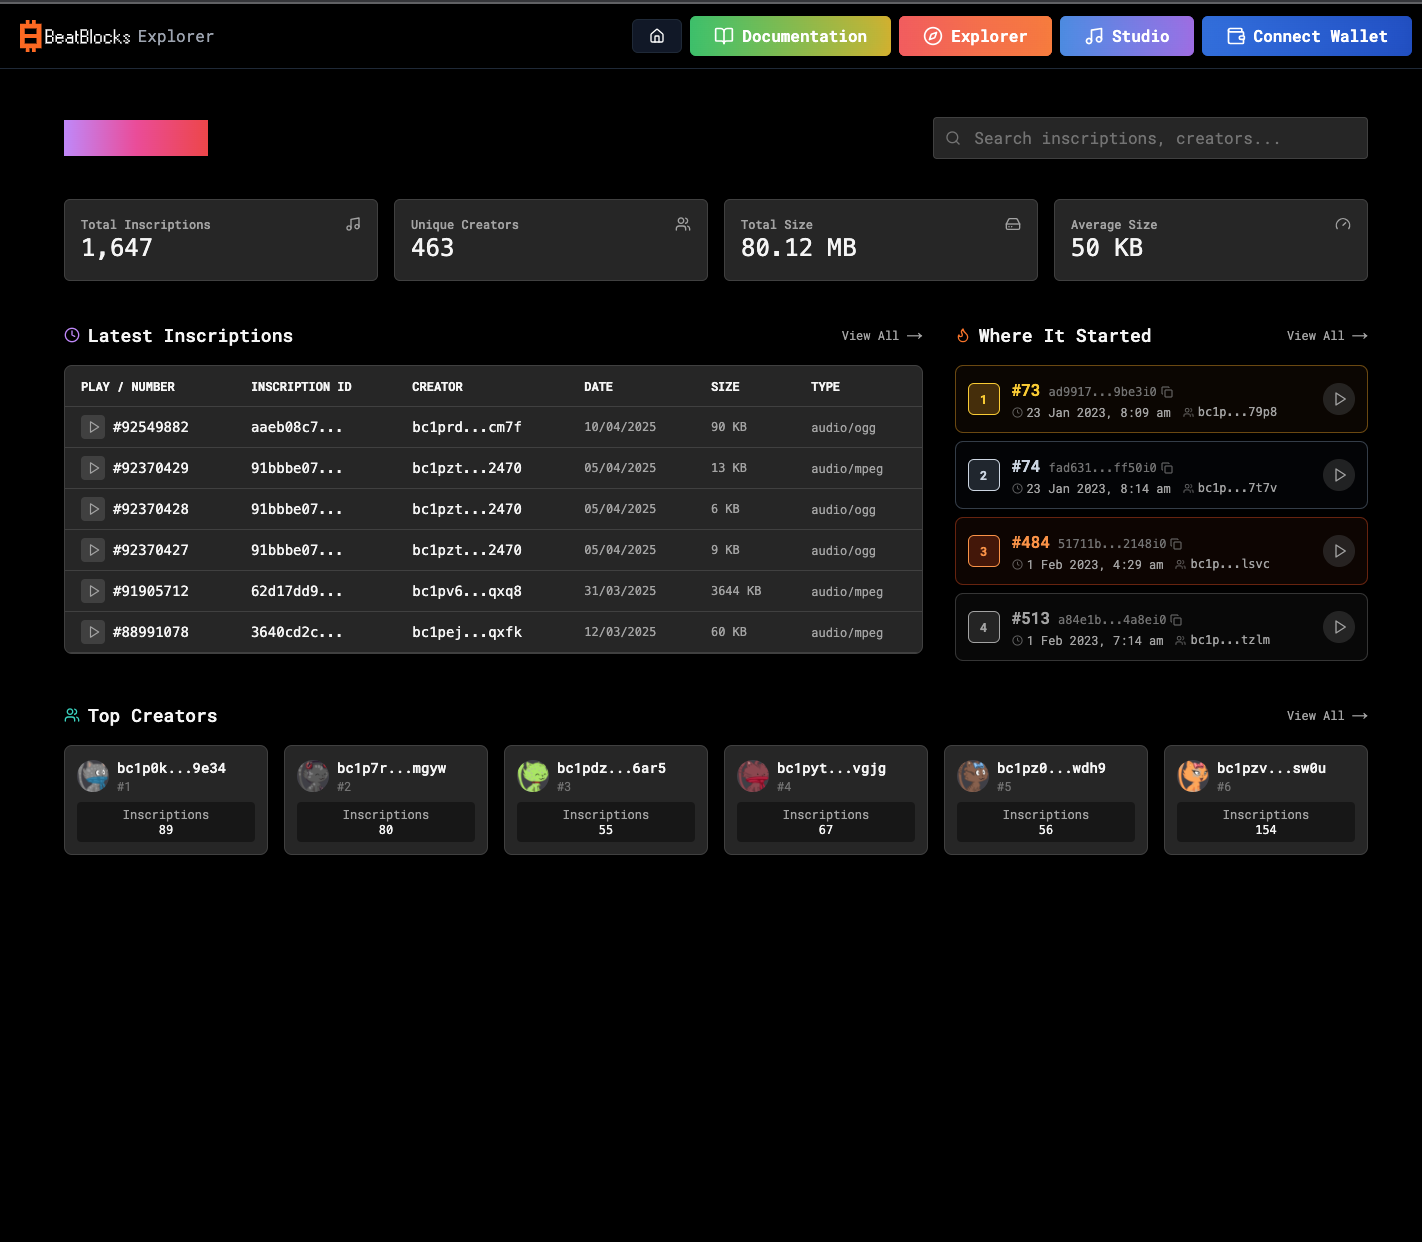This screenshot has height=1242, width=1422.
Task: Click avatar of creator bc1p7r...mgyw
Action: (x=313, y=776)
